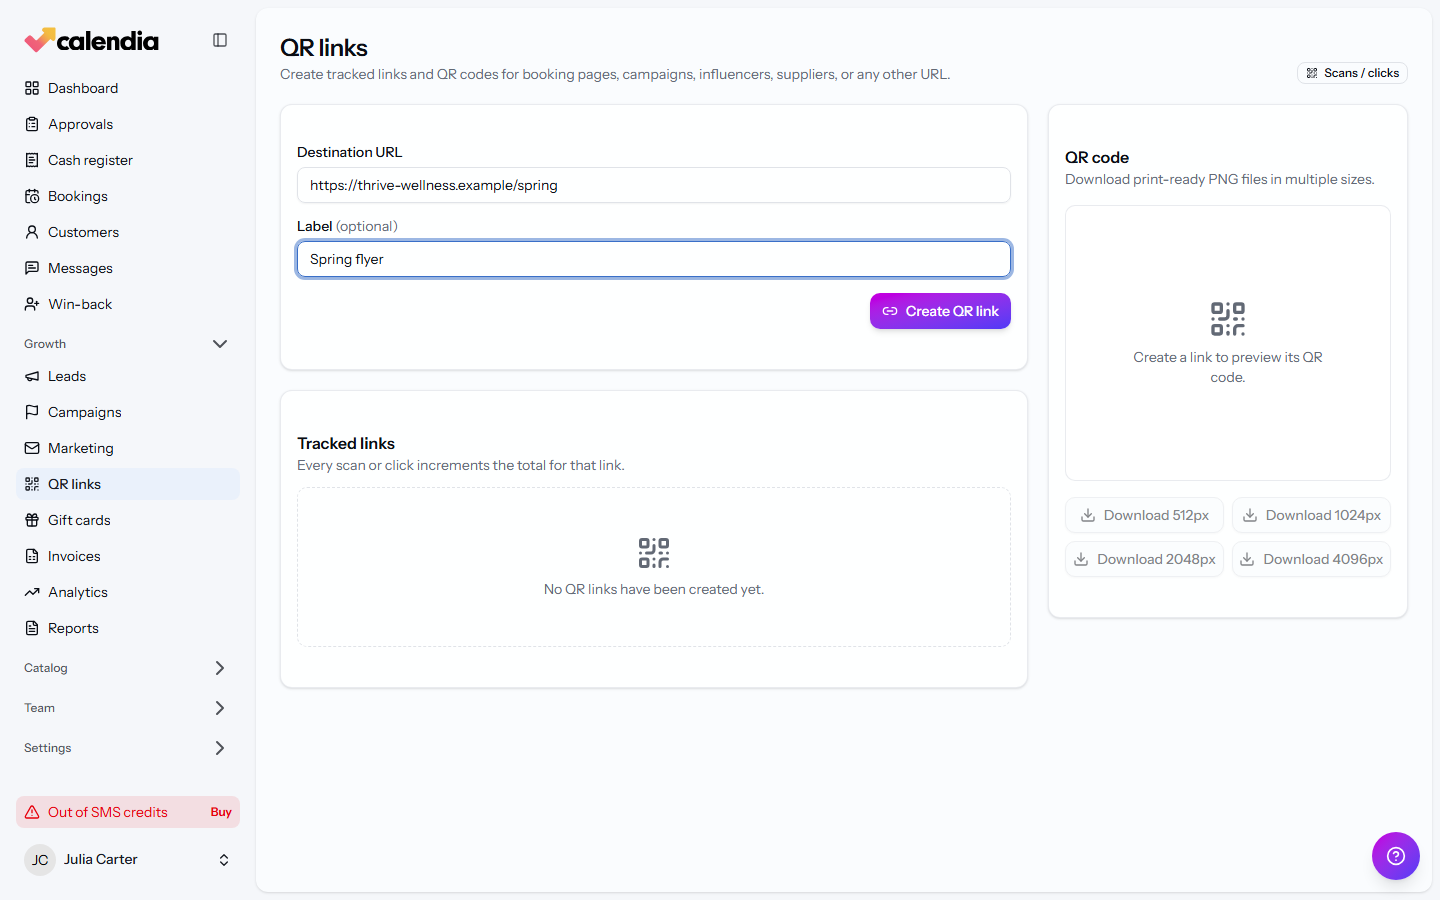This screenshot has width=1440, height=900.
Task: Collapse the Growth section
Action: point(220,344)
